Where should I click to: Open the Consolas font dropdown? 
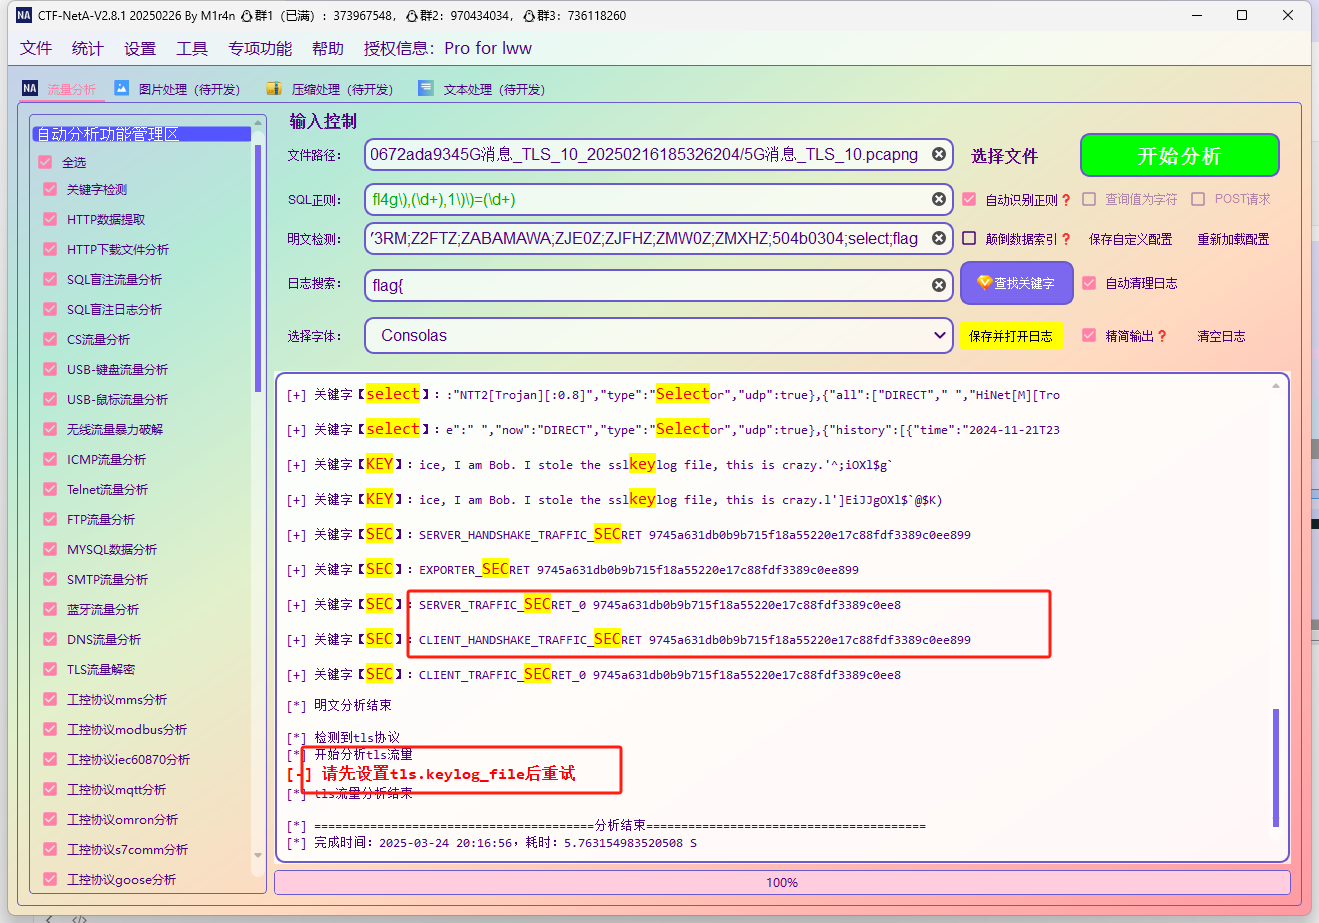coord(939,335)
